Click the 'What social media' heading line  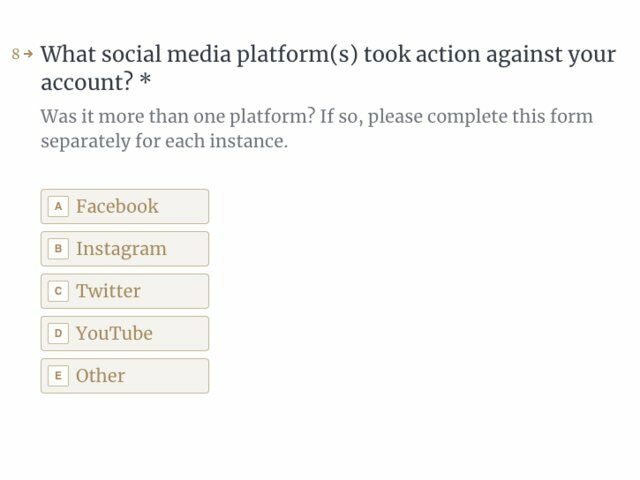pyautogui.click(x=328, y=55)
